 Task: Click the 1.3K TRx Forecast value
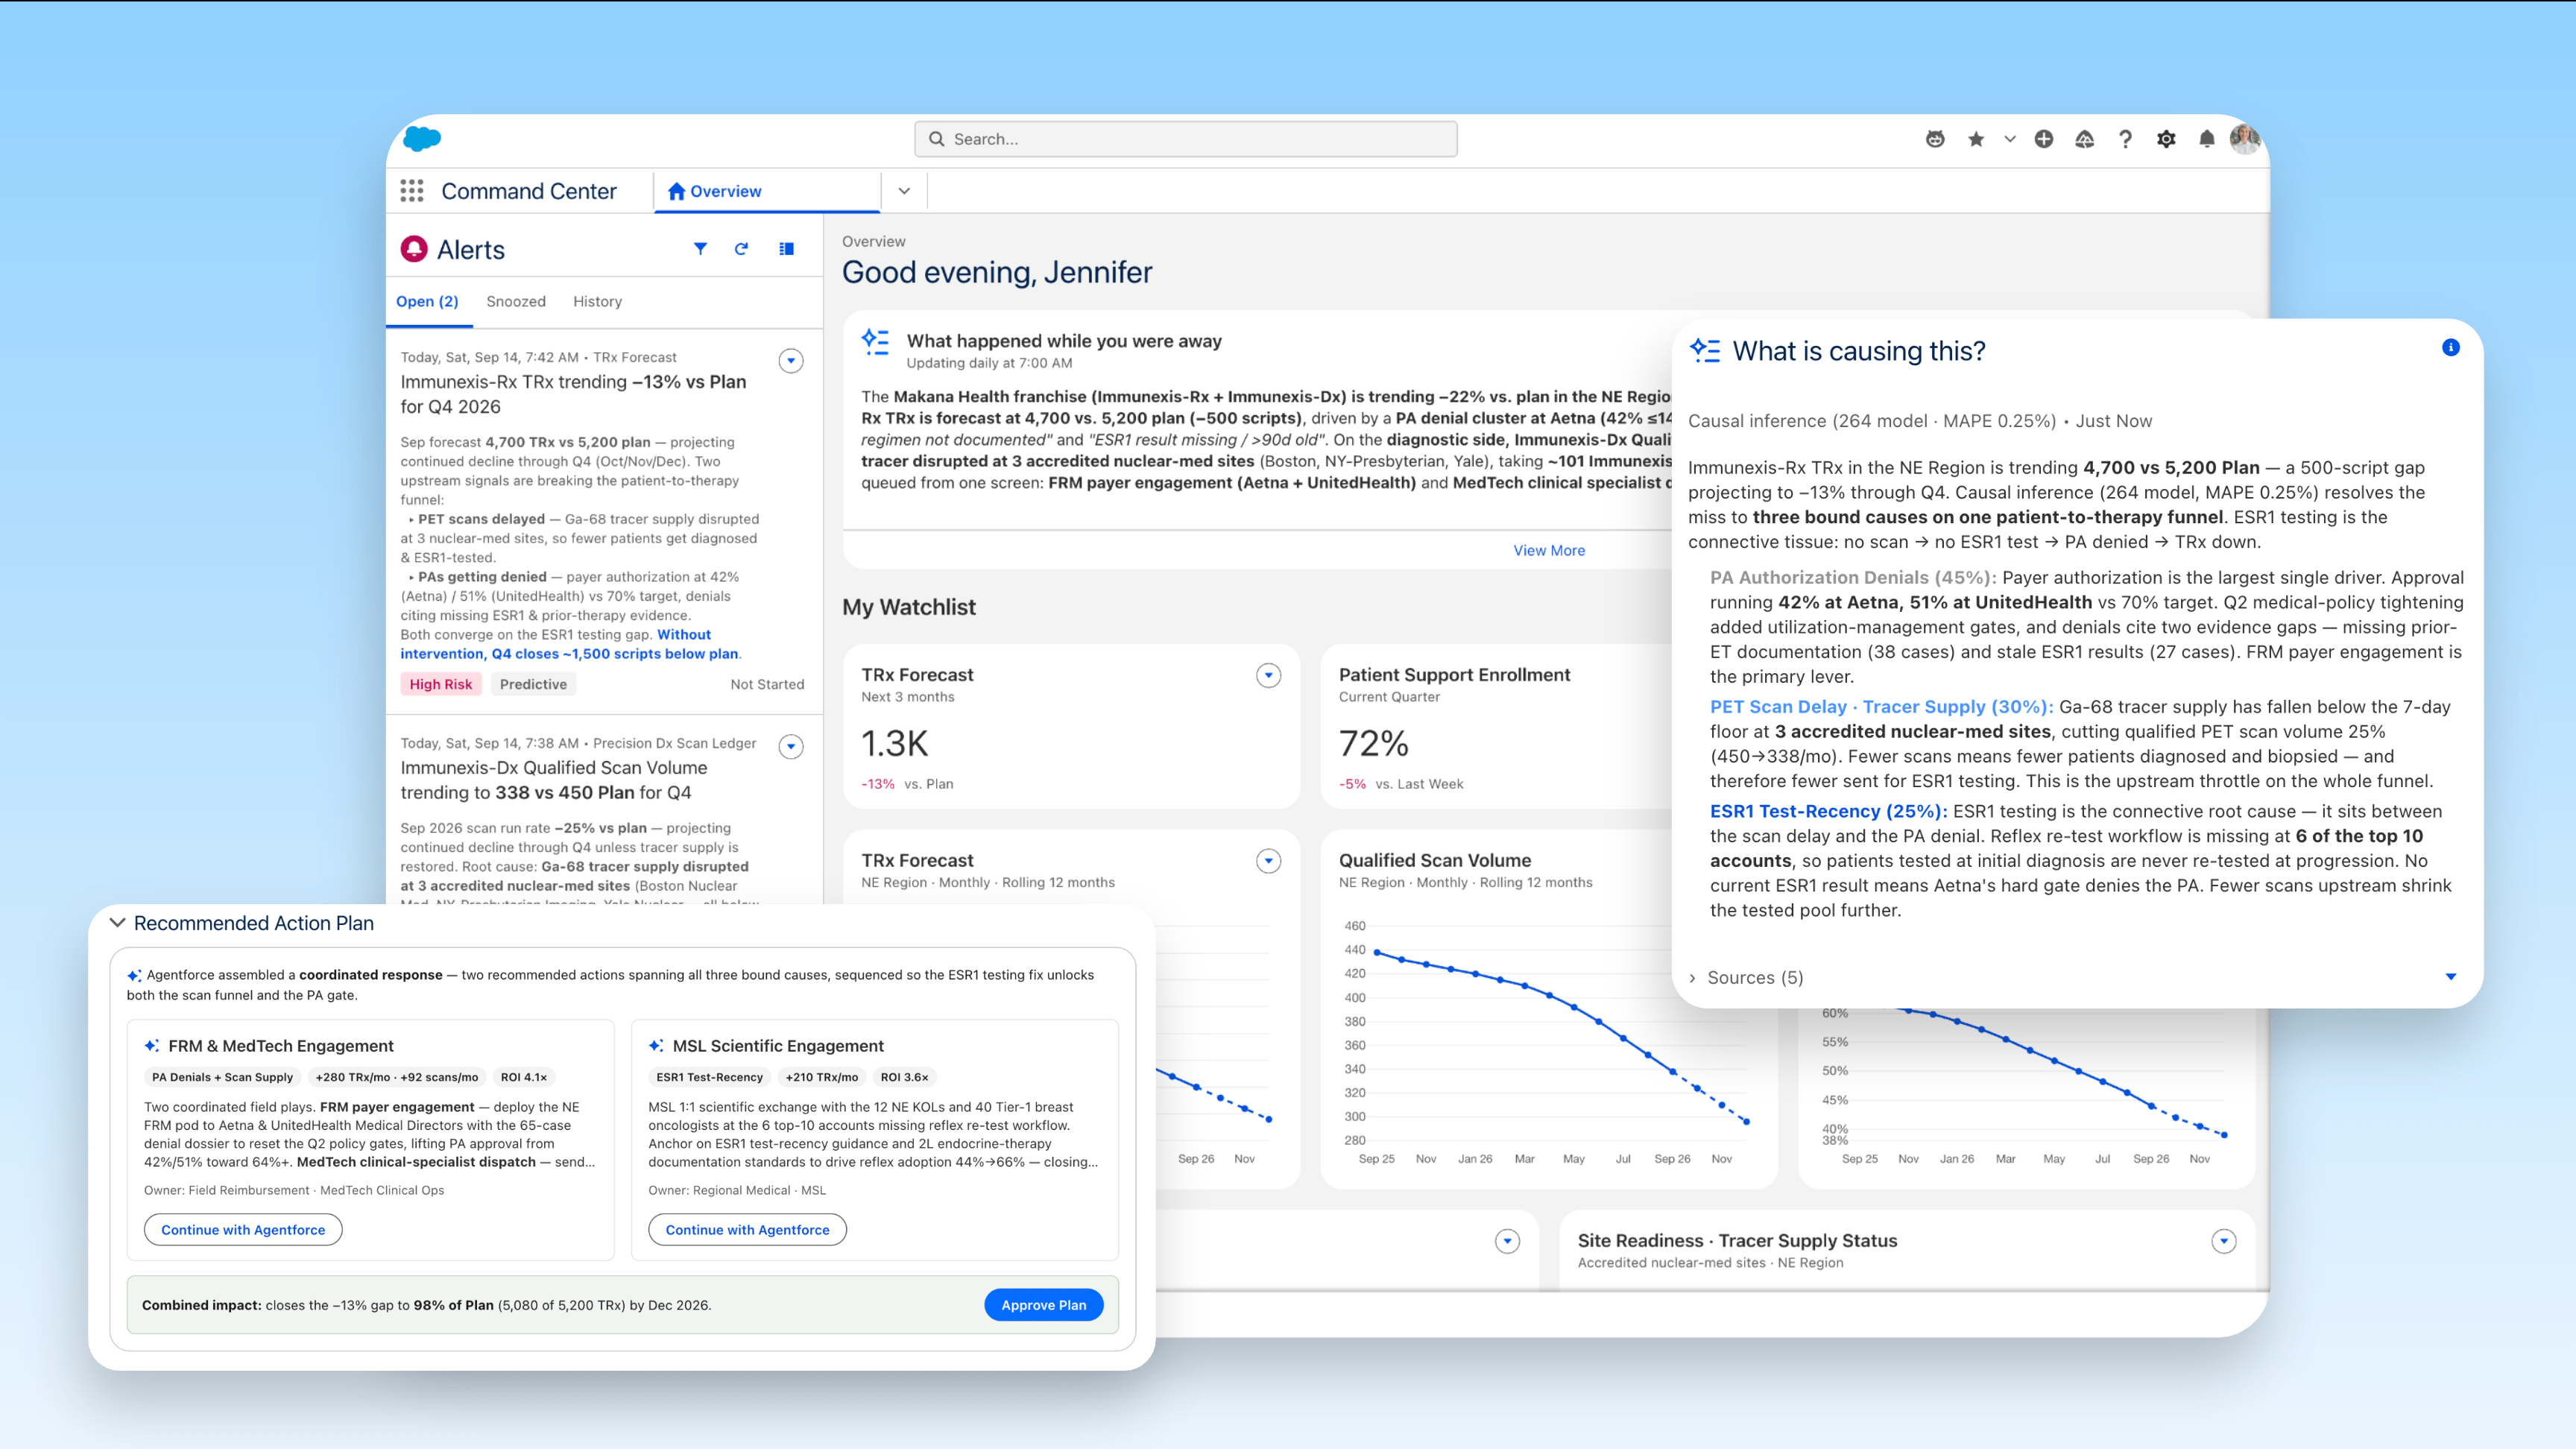(x=895, y=744)
